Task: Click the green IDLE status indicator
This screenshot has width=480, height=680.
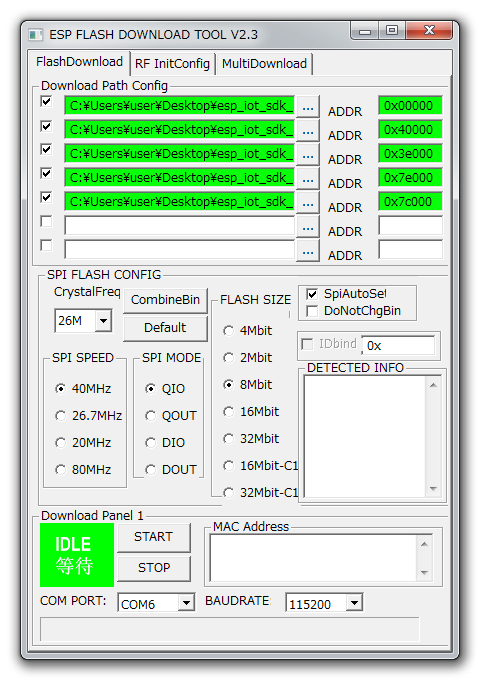Action: tap(77, 555)
